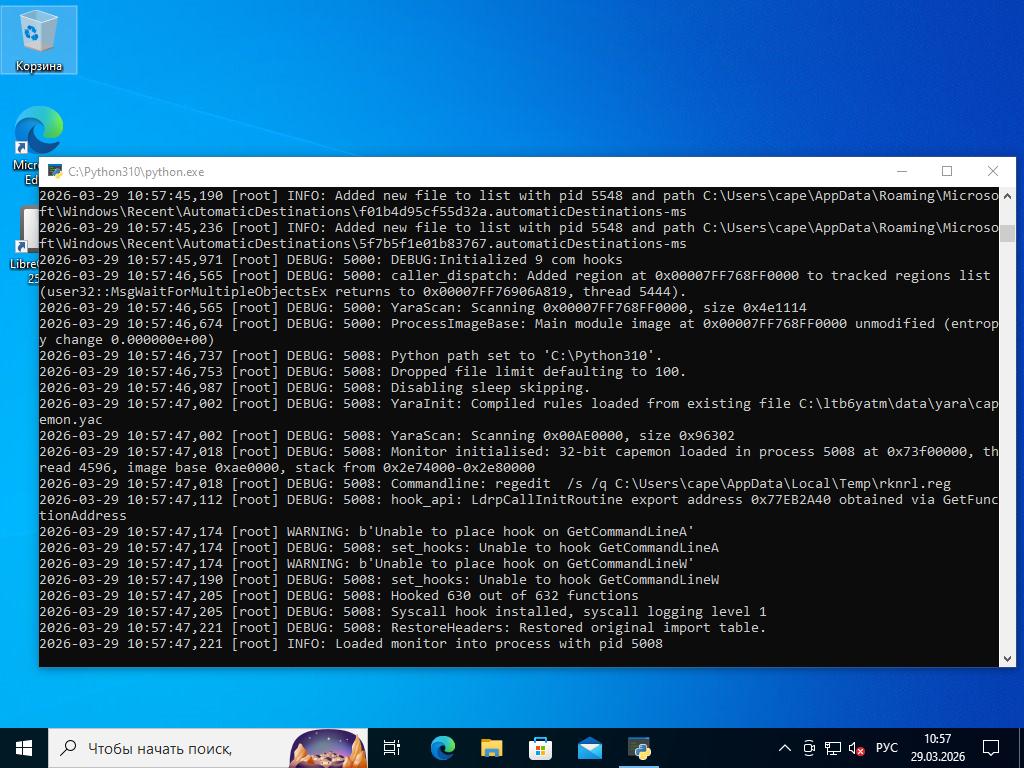Image resolution: width=1024 pixels, height=768 pixels.
Task: Open the Recycle Bin (Корзина) desktop icon
Action: [x=38, y=40]
